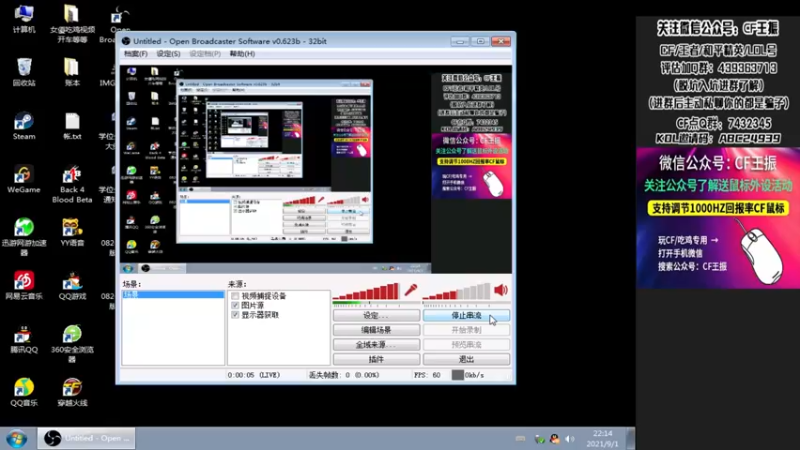
Task: Open the 档案(F) menu
Action: (x=135, y=54)
